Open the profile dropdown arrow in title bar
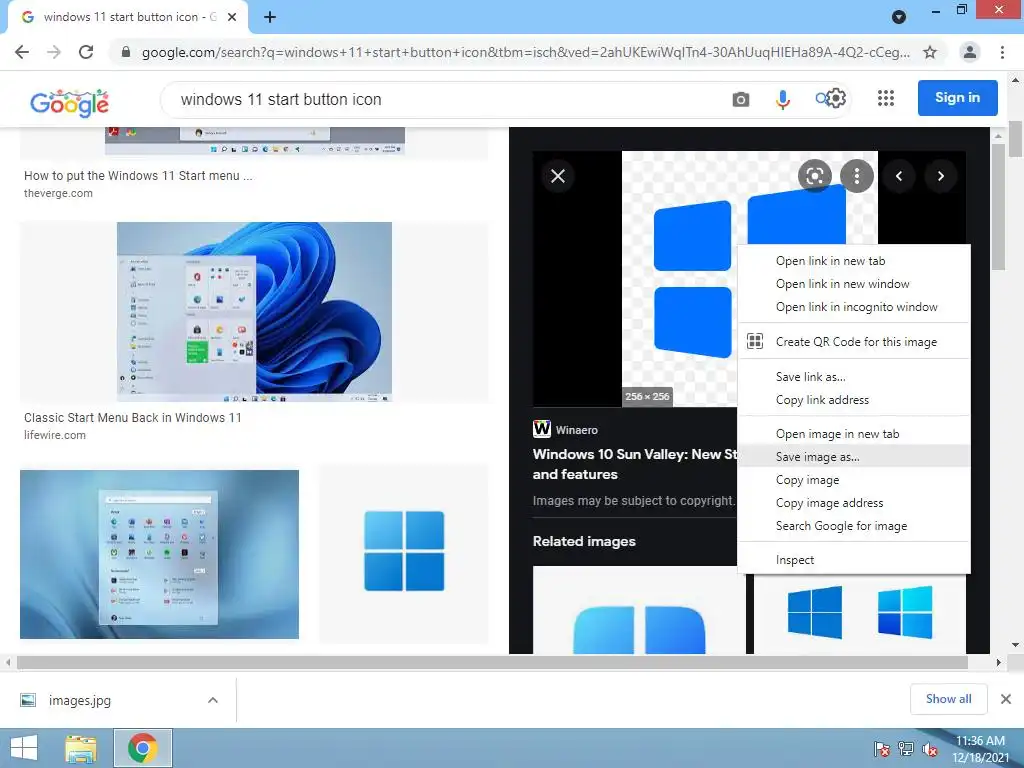 pos(899,17)
